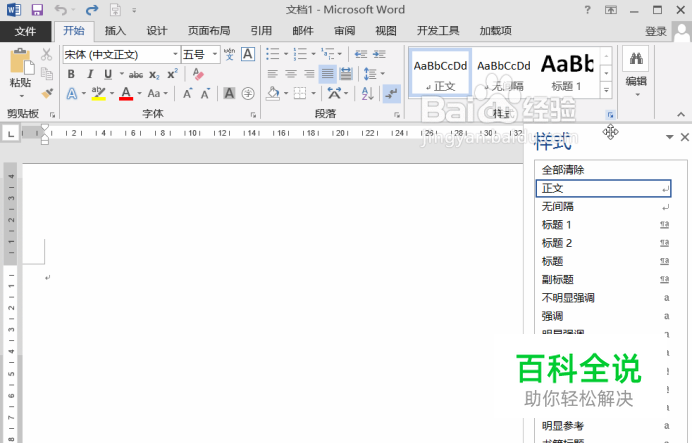Apply text effects outlined A
This screenshot has height=443, width=692.
(x=71, y=94)
